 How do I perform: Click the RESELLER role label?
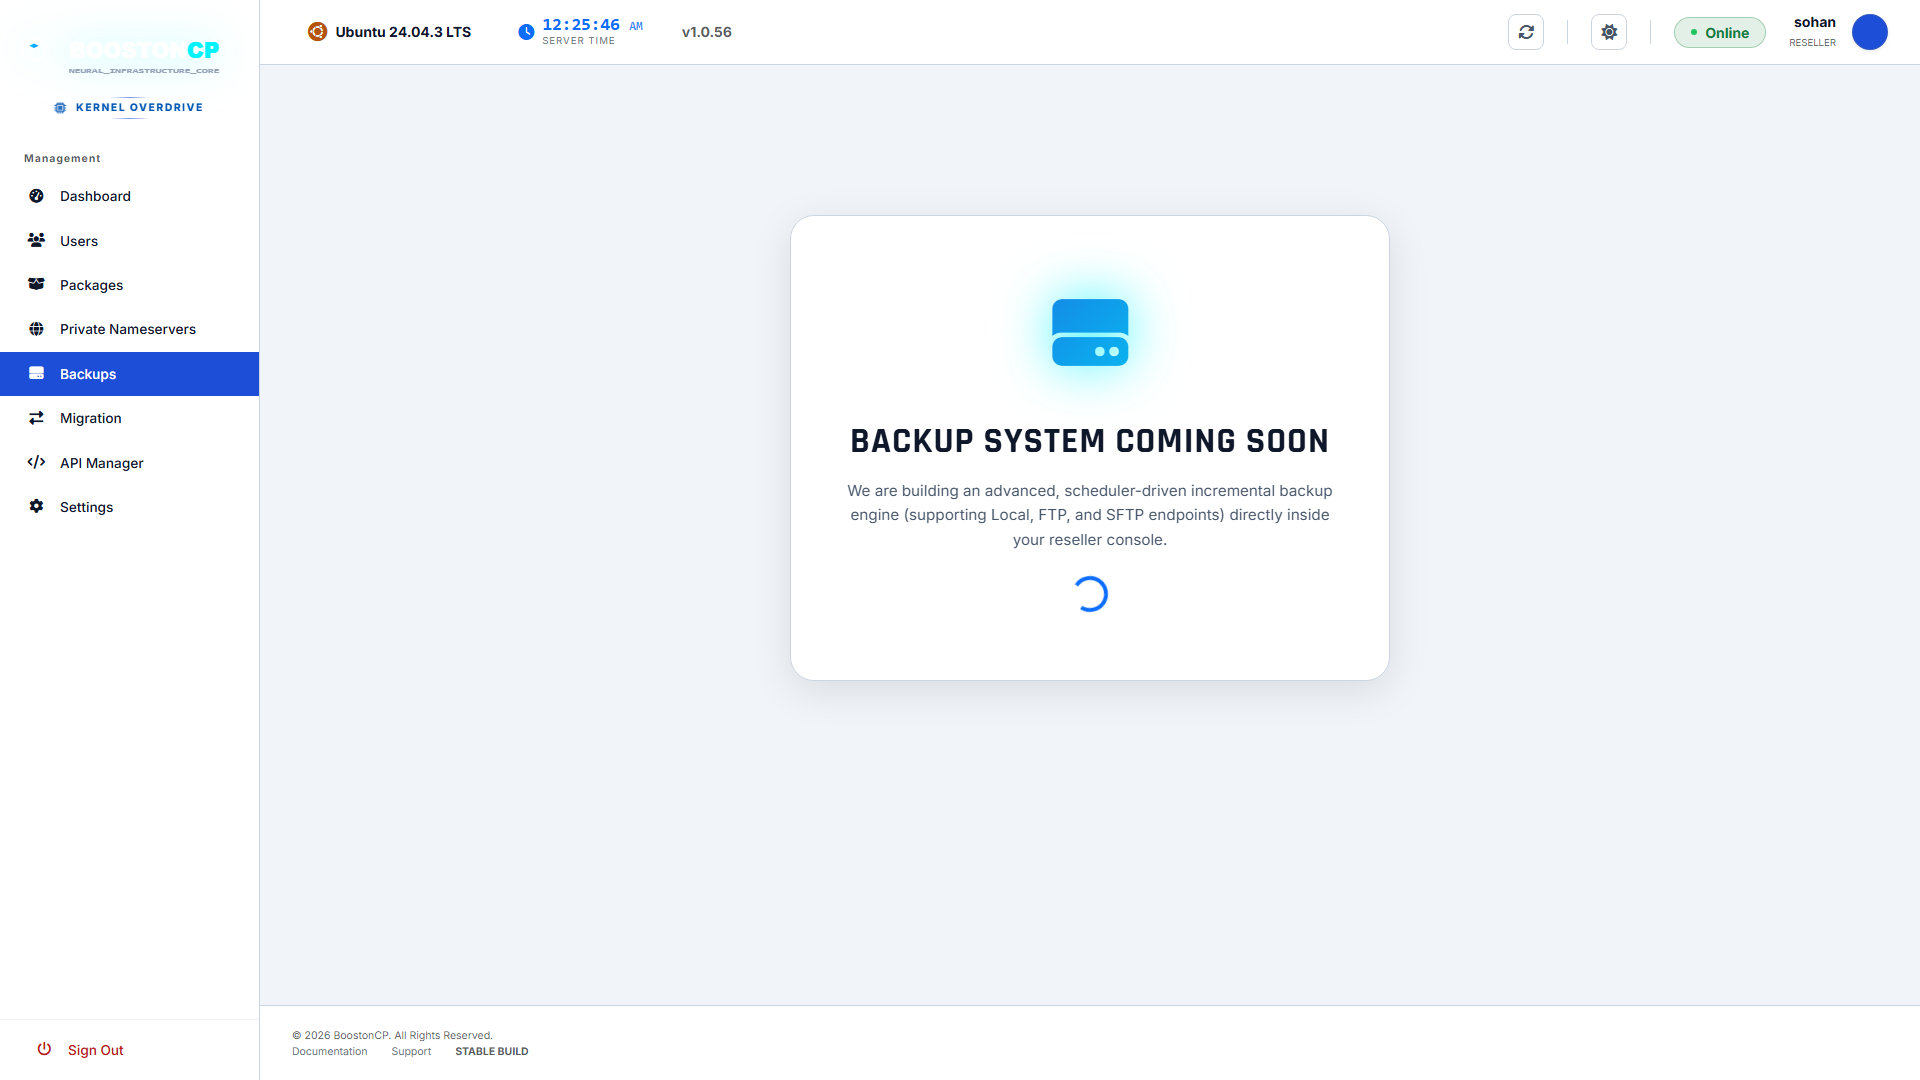pos(1813,43)
